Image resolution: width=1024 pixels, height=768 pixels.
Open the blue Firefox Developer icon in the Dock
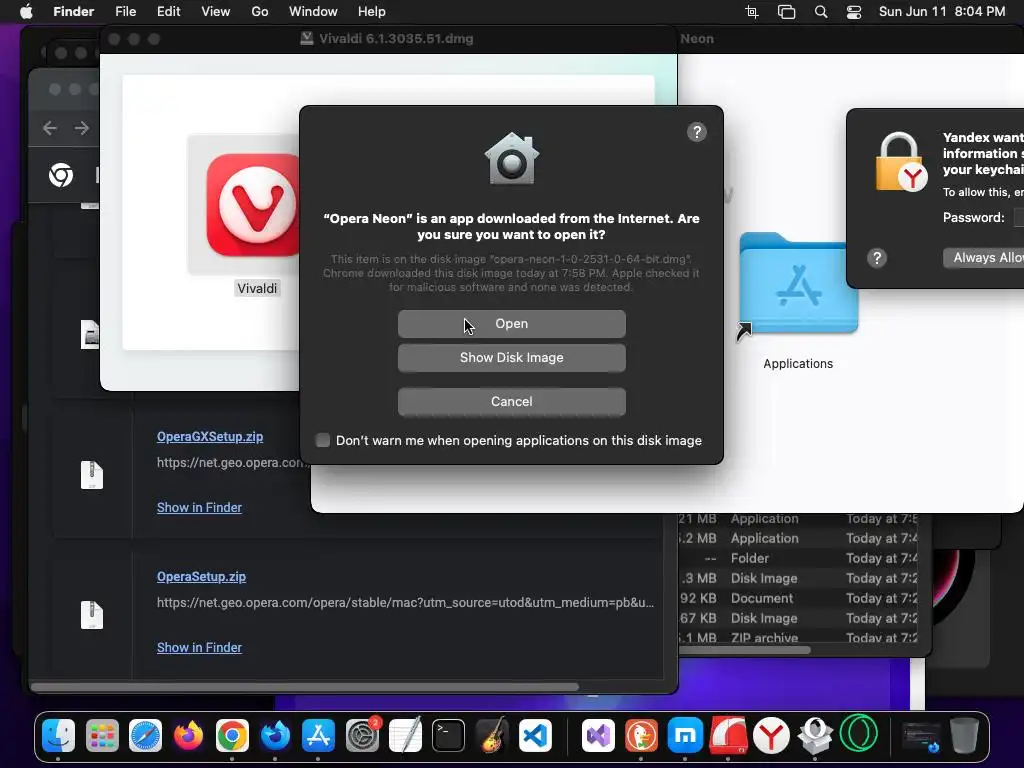(275, 735)
